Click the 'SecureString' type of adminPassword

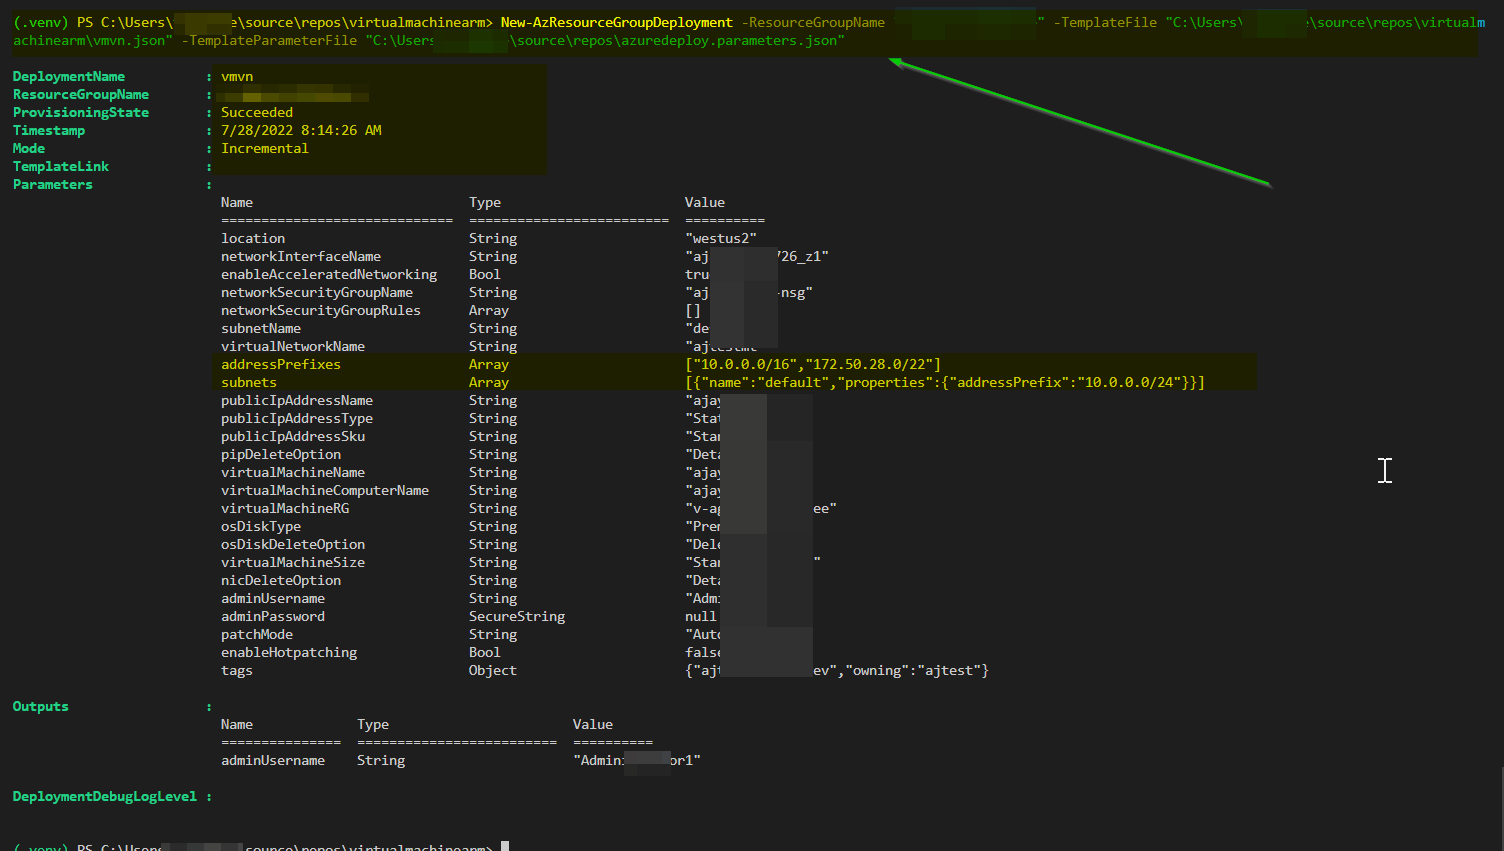click(517, 617)
